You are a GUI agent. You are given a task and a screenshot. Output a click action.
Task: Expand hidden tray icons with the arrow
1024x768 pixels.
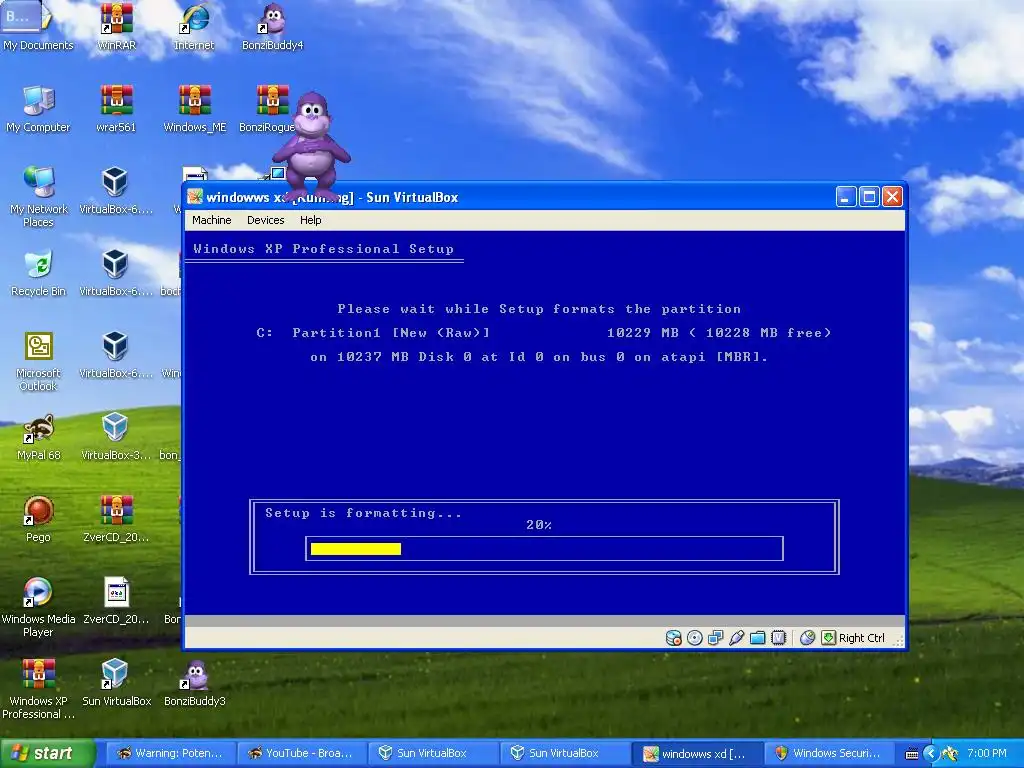click(932, 753)
